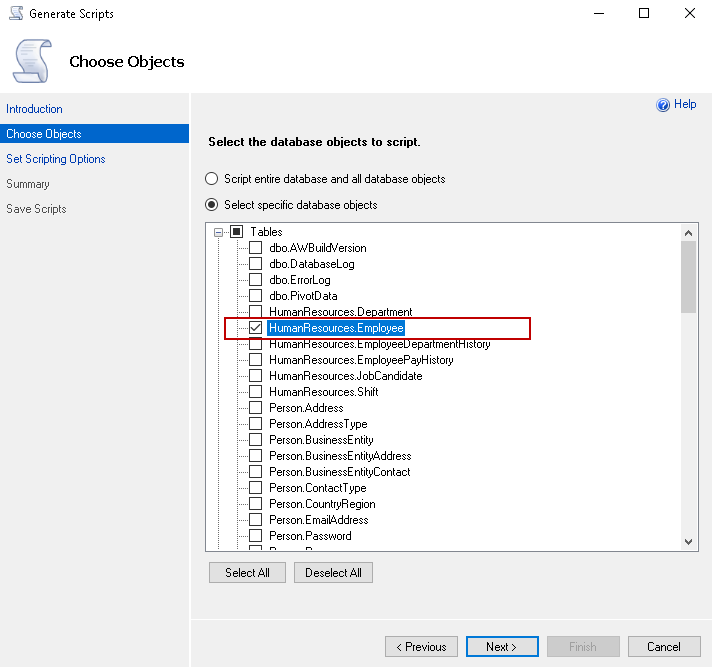The image size is (712, 667).
Task: Click the Next button
Action: pos(501,647)
